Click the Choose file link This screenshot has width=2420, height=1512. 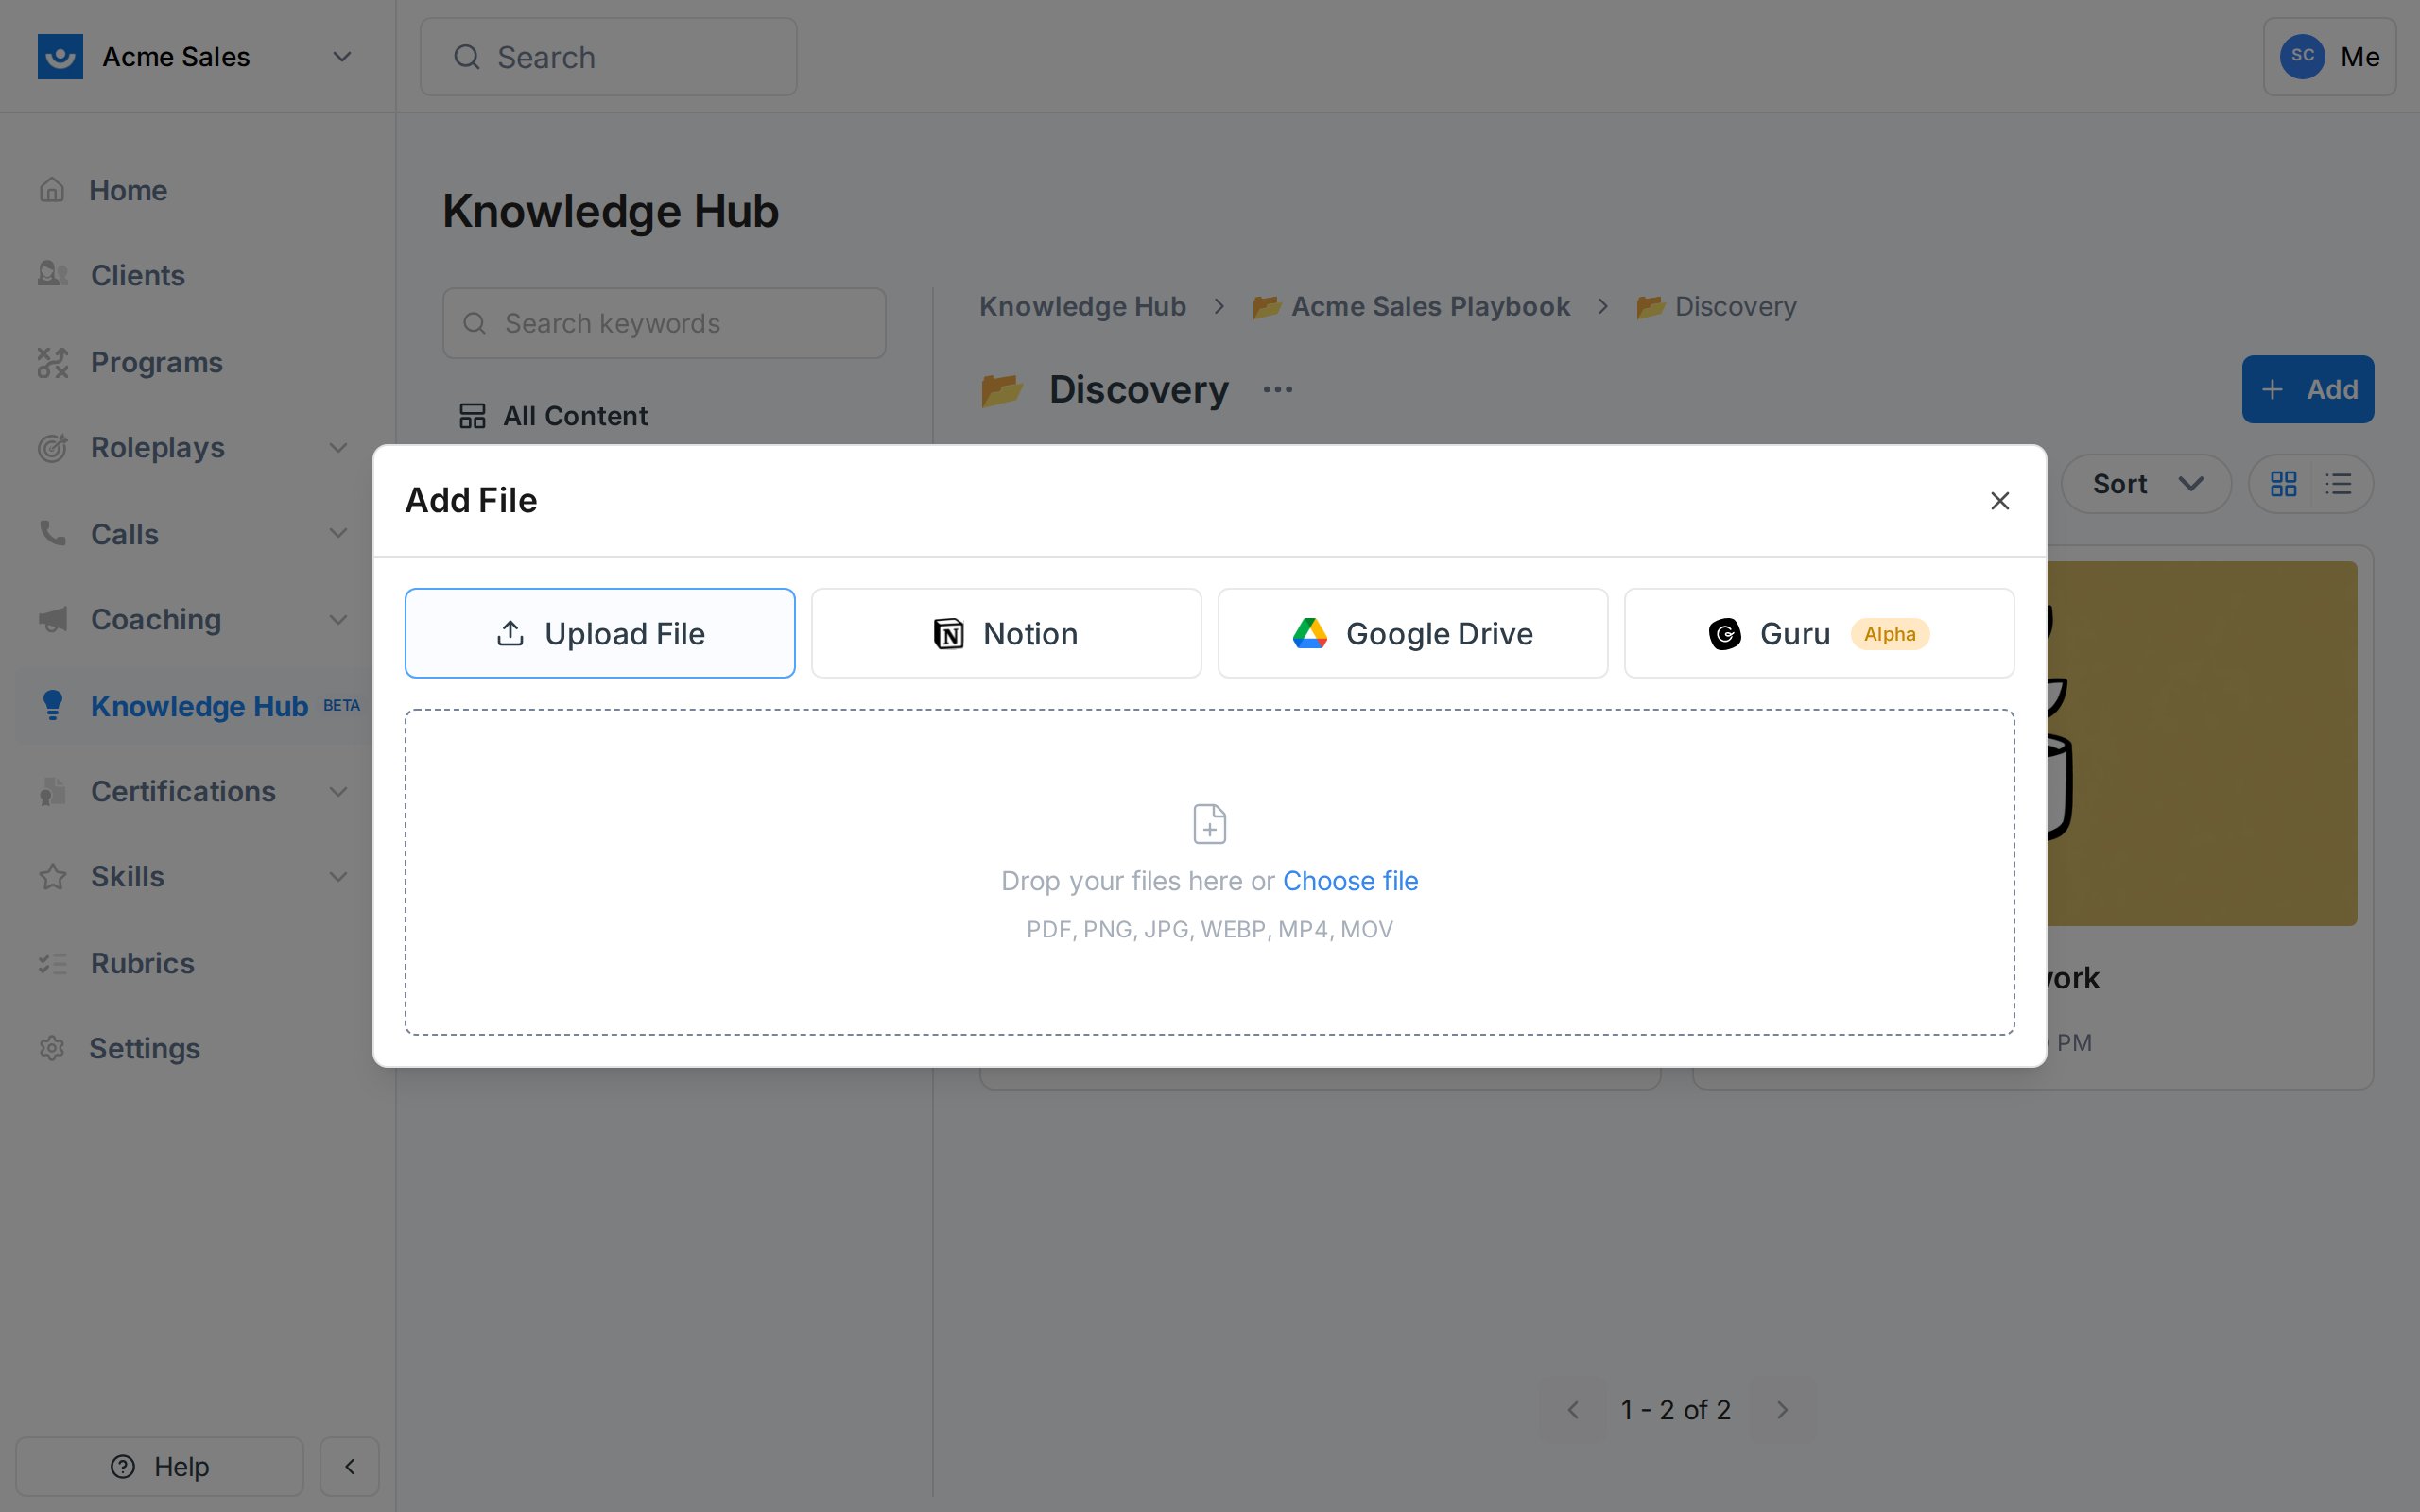1350,881
